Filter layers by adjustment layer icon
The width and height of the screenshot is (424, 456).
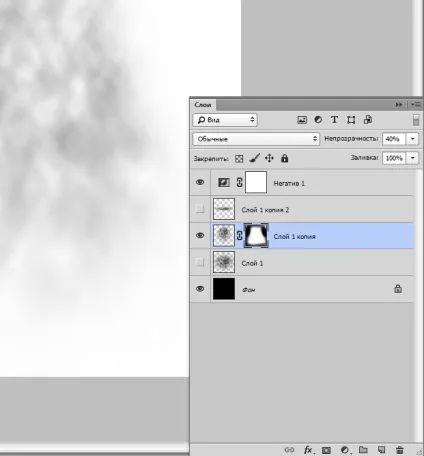coord(318,120)
